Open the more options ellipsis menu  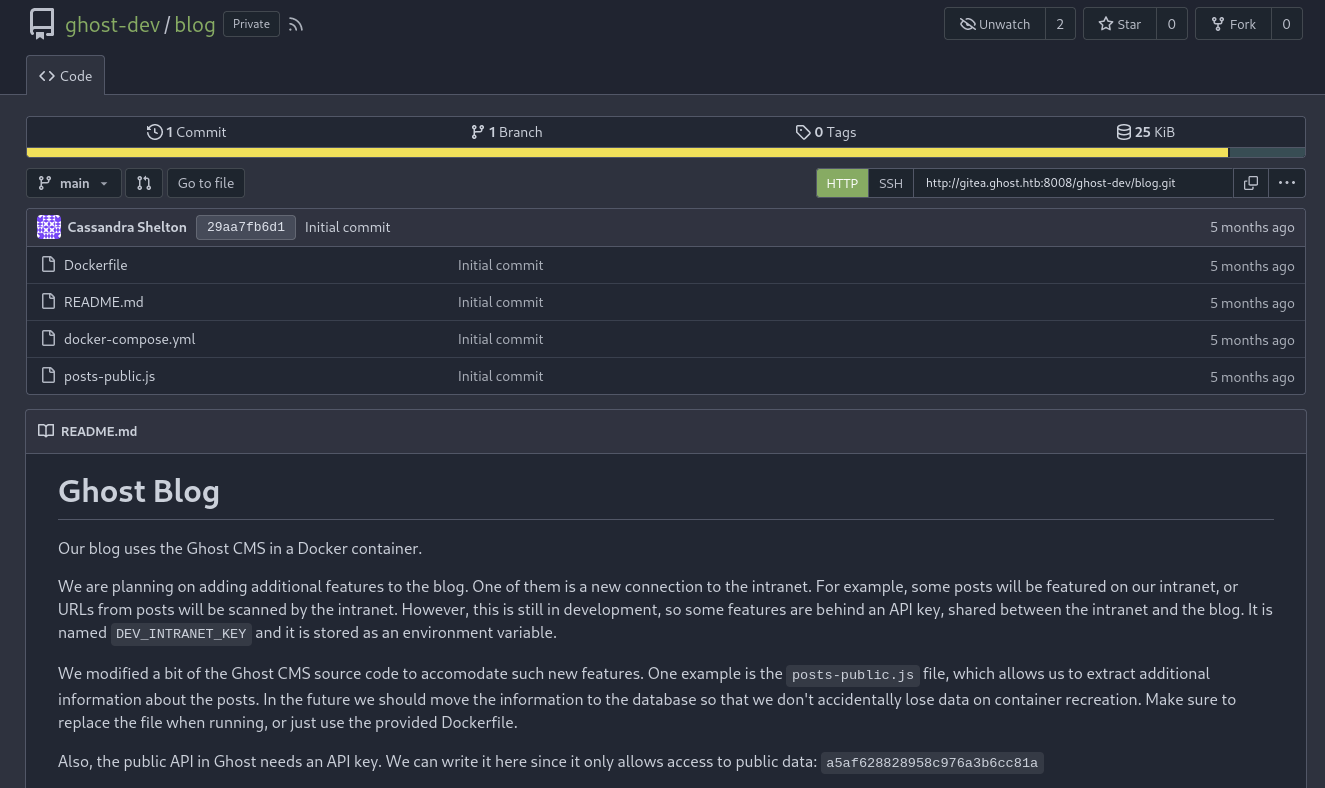pos(1287,183)
